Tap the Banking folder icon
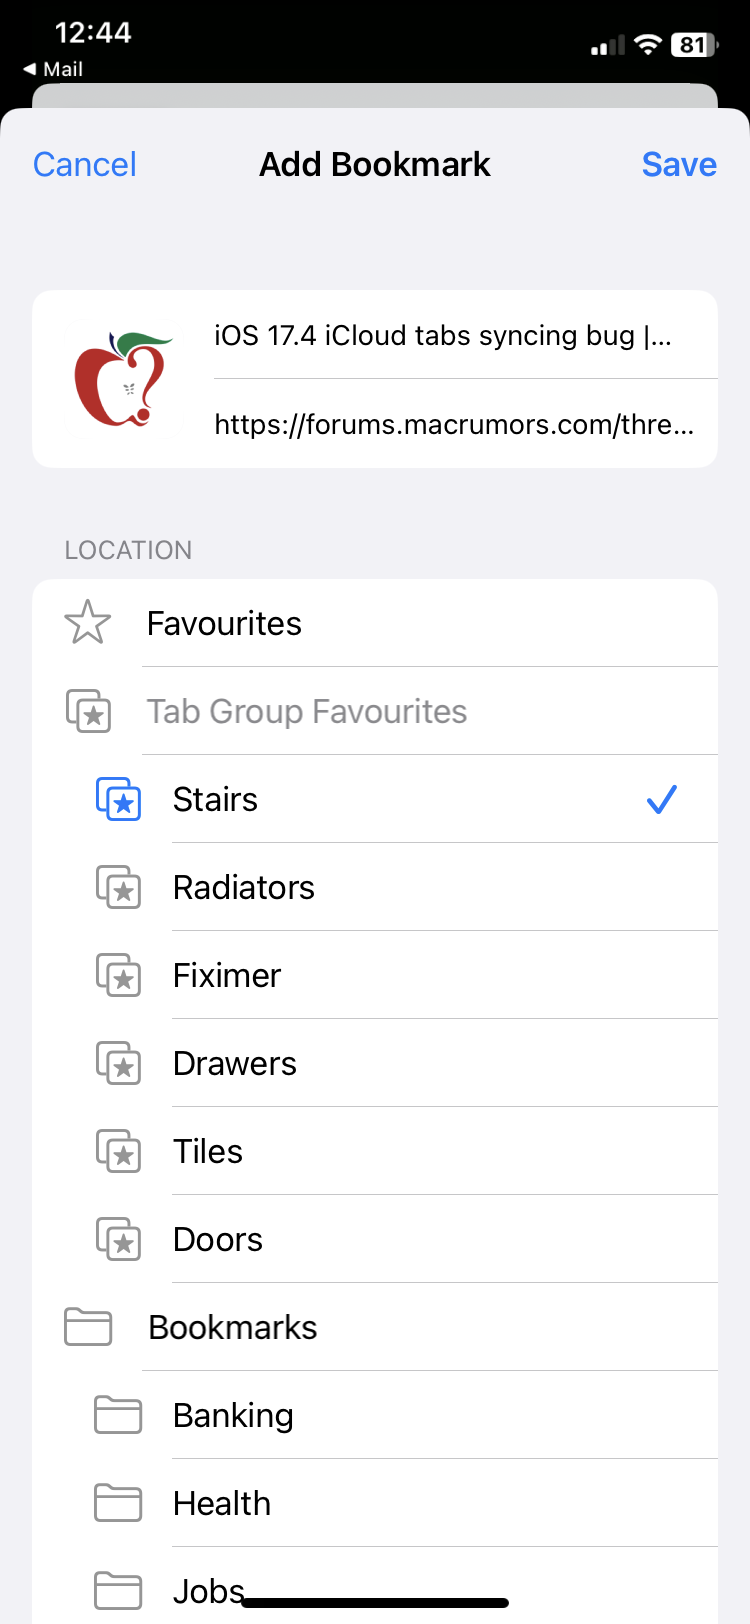The image size is (750, 1624). click(x=118, y=1415)
